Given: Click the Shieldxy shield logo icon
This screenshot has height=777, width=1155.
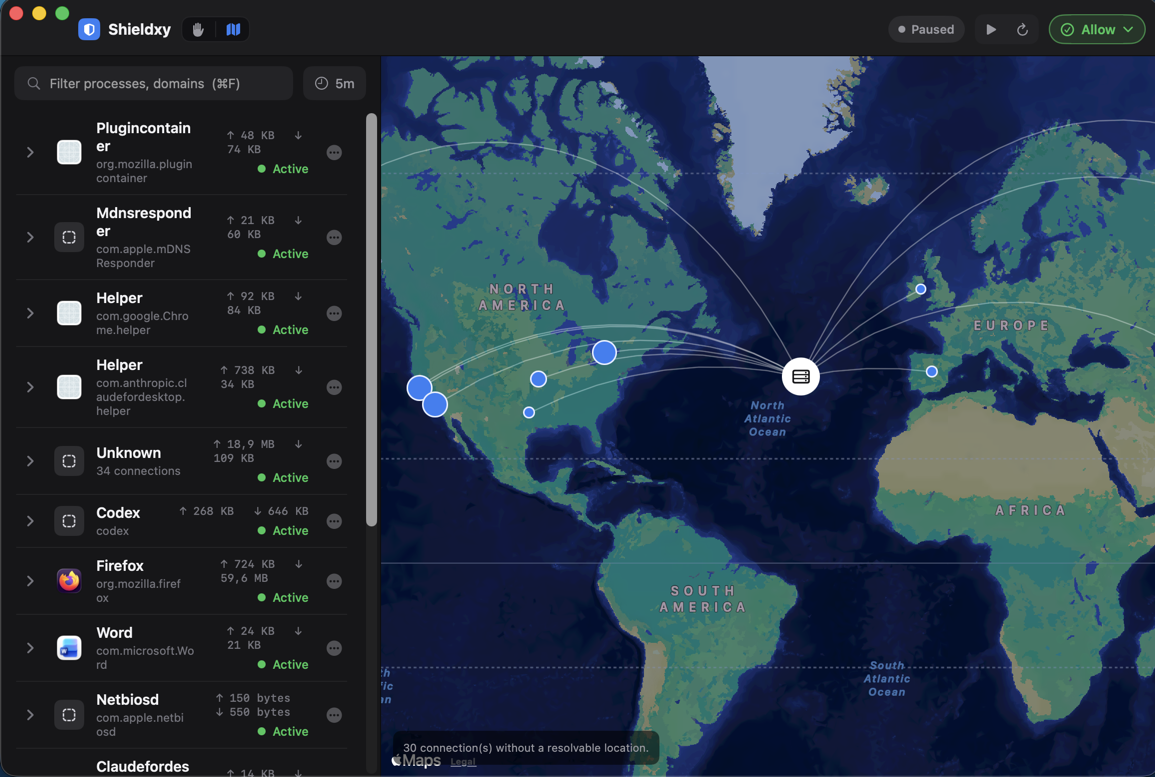Looking at the screenshot, I should coord(89,29).
